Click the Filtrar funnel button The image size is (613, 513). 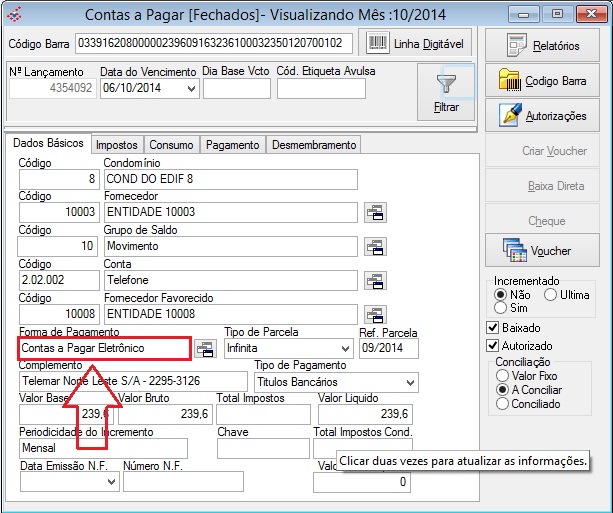point(446,92)
